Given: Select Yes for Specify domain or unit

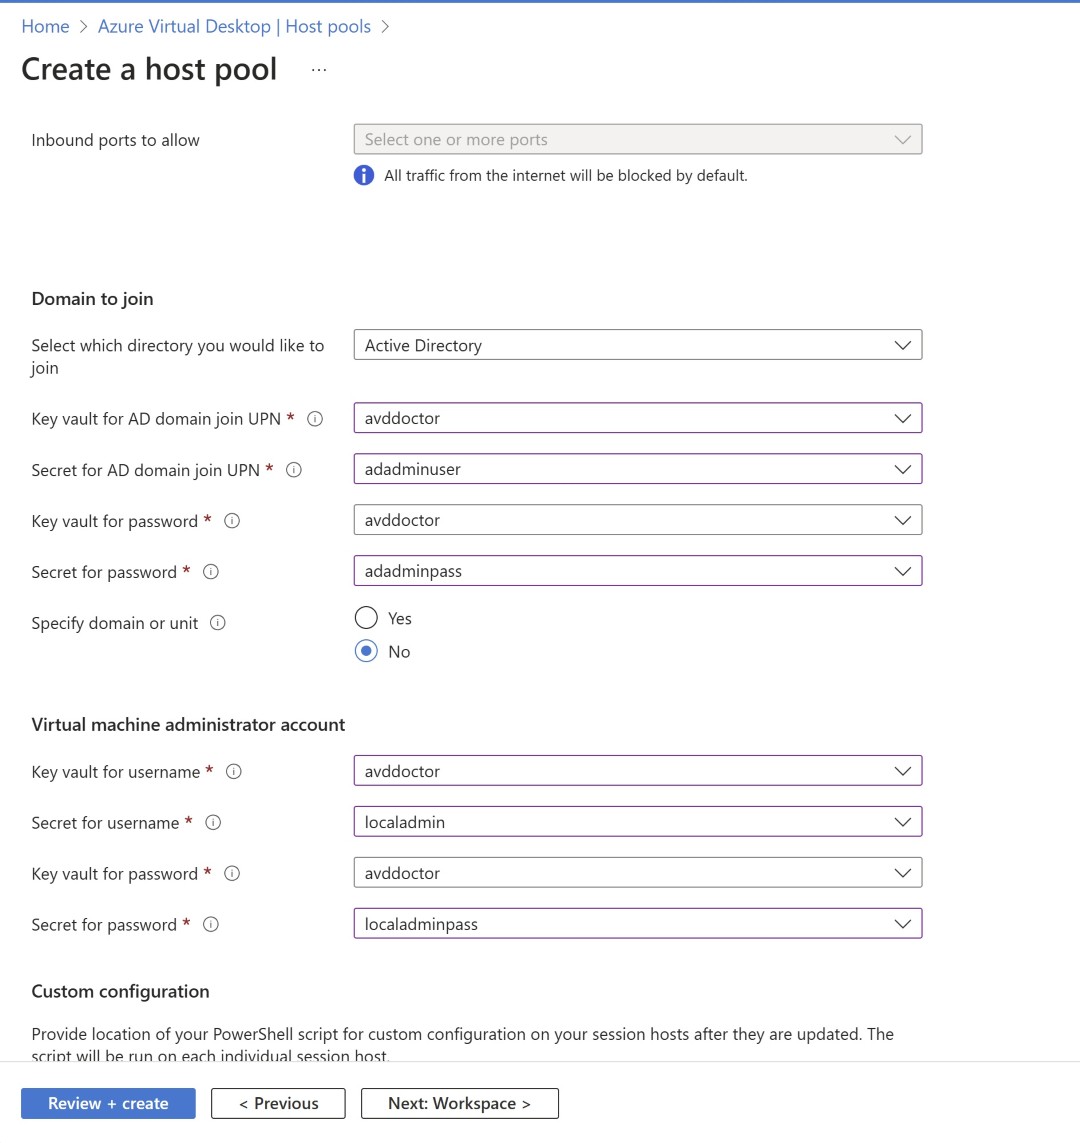Looking at the screenshot, I should tap(366, 618).
